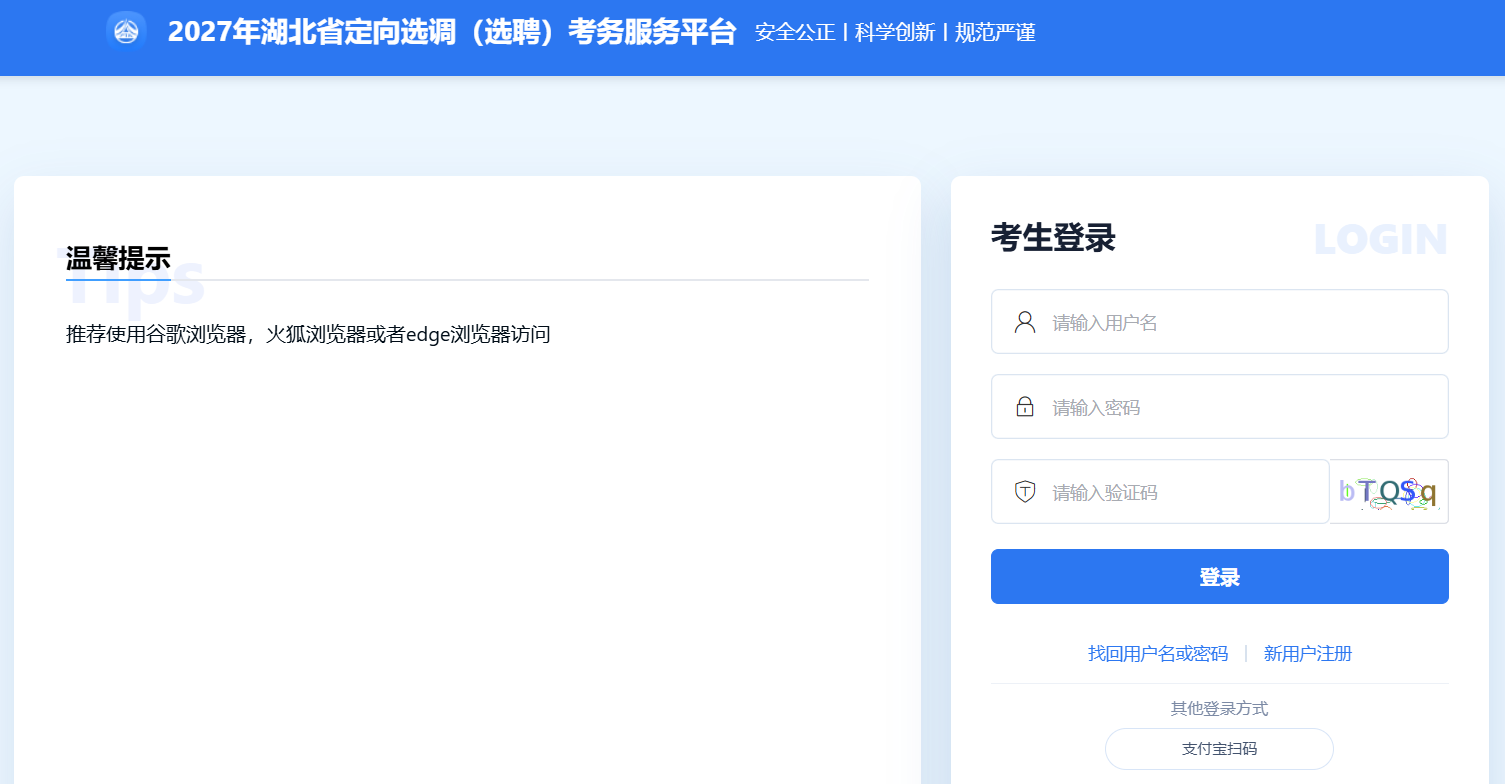The width and height of the screenshot is (1505, 784).
Task: Click the browser recommendation tip text
Action: 308,335
